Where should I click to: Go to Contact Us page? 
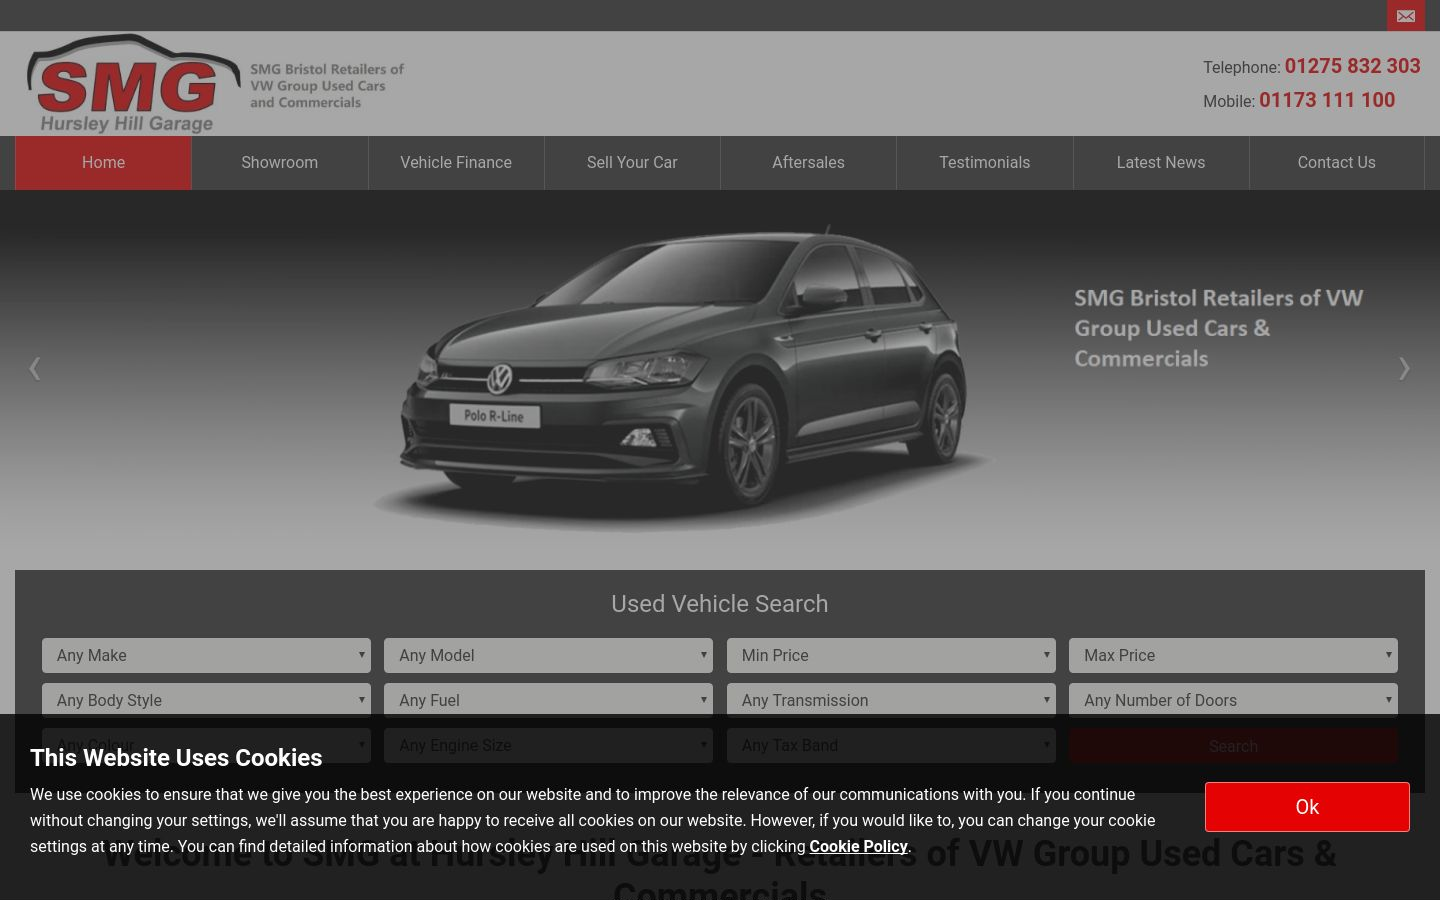tap(1337, 163)
